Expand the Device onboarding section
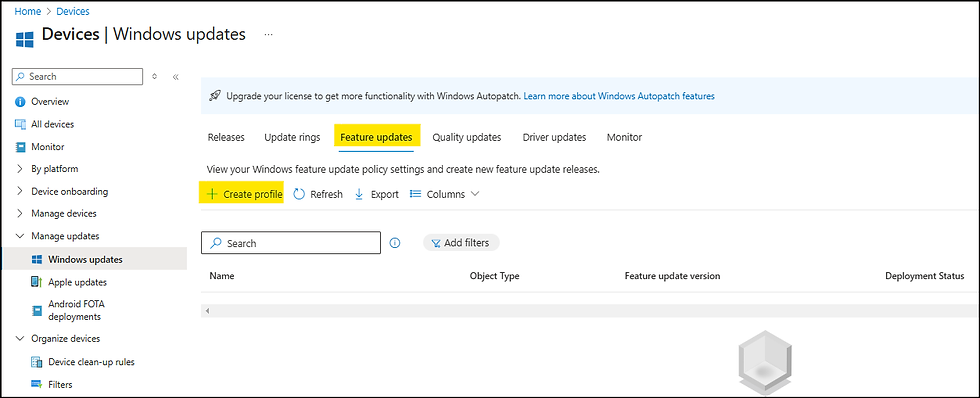Image resolution: width=980 pixels, height=398 pixels. (19, 191)
